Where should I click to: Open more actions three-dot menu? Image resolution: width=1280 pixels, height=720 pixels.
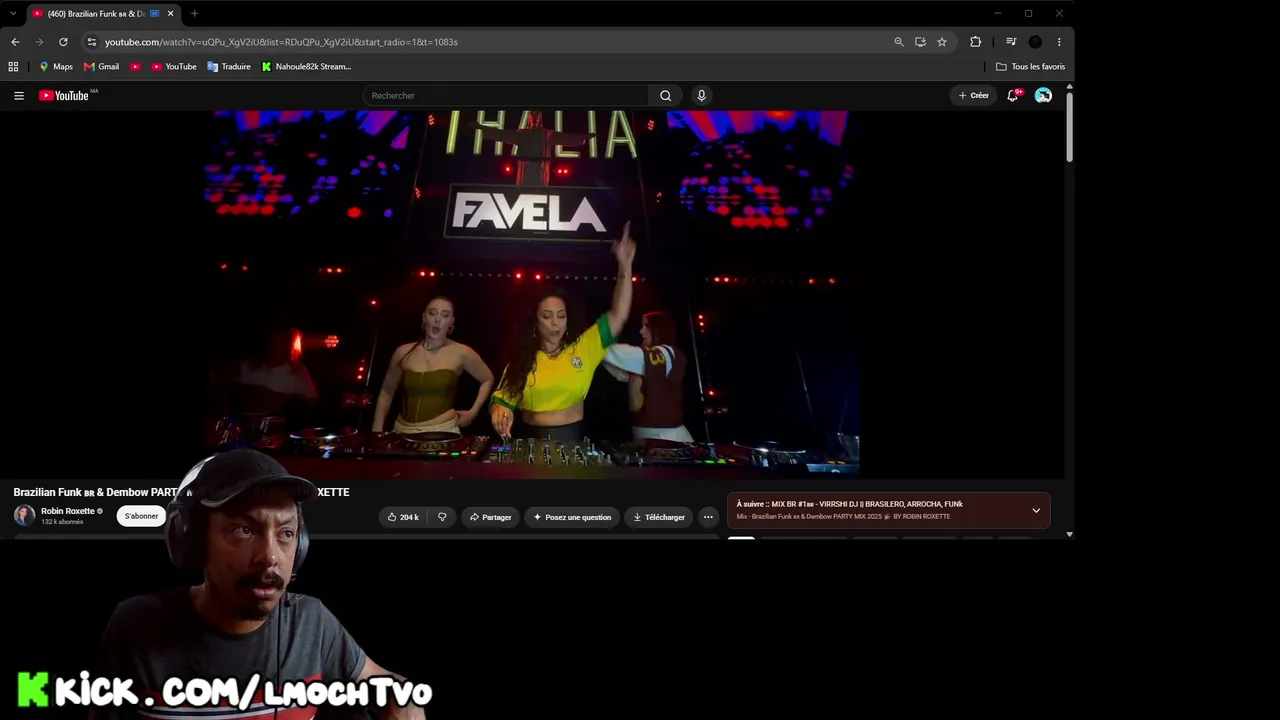pos(708,517)
